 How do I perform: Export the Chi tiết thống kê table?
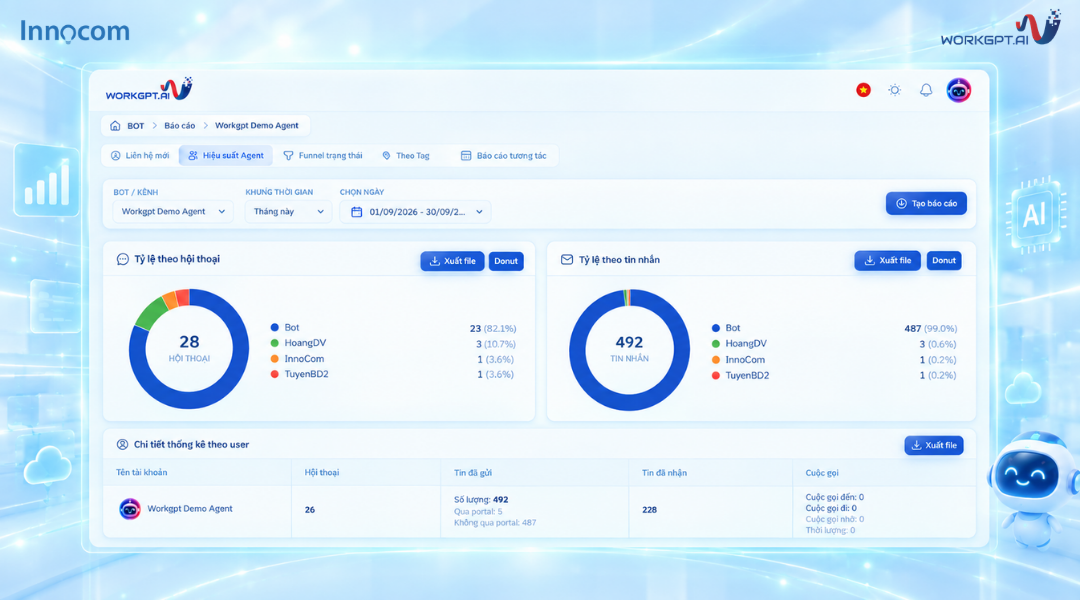tap(934, 446)
